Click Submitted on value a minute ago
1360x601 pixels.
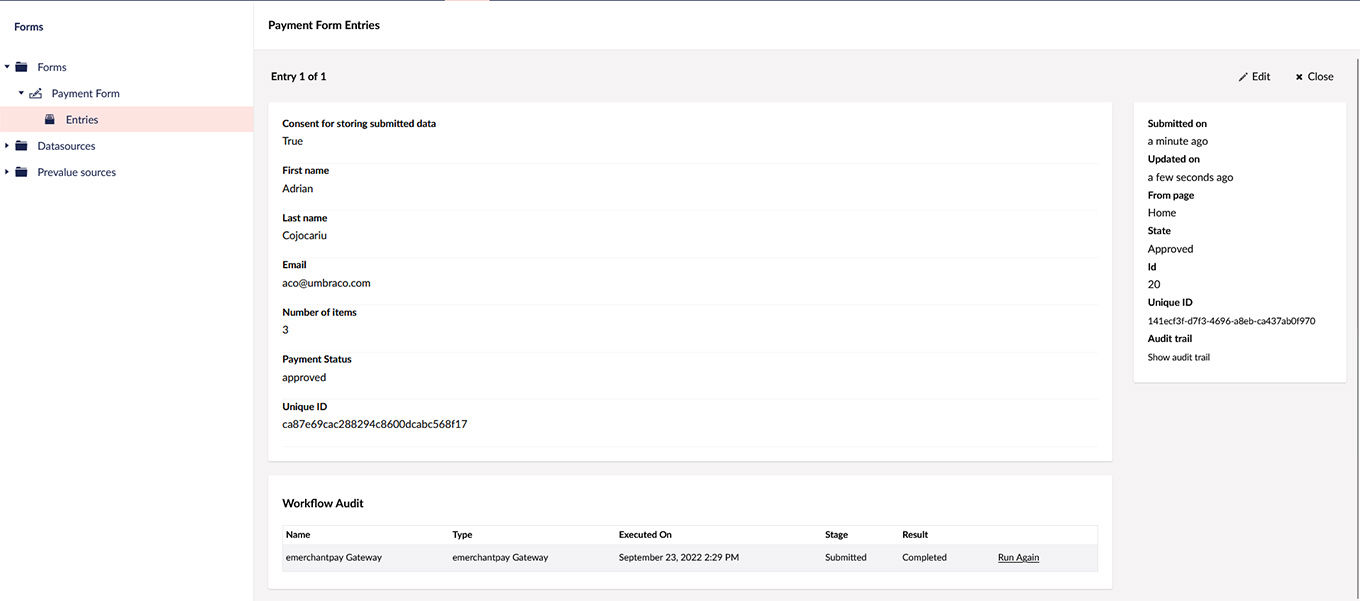click(x=1178, y=141)
